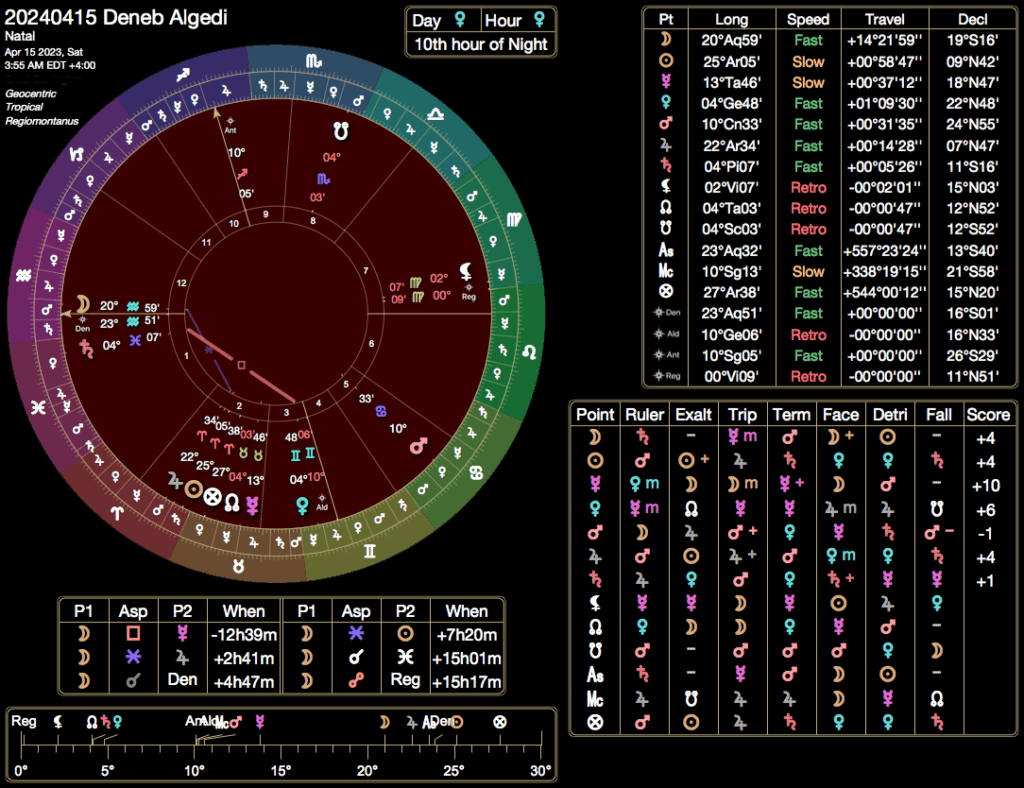The image size is (1024, 788).
Task: Select the Aries sign on outer wheel
Action: tap(117, 513)
